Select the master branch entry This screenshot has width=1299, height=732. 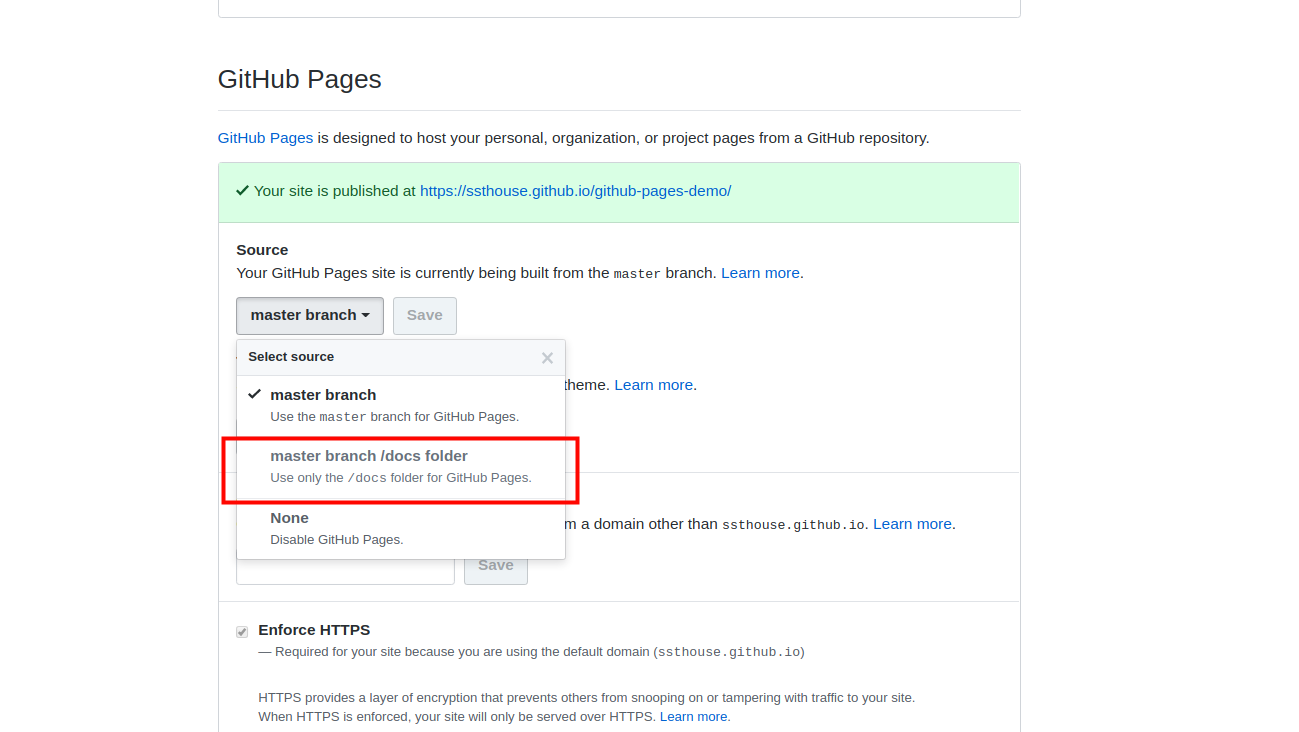coord(323,394)
